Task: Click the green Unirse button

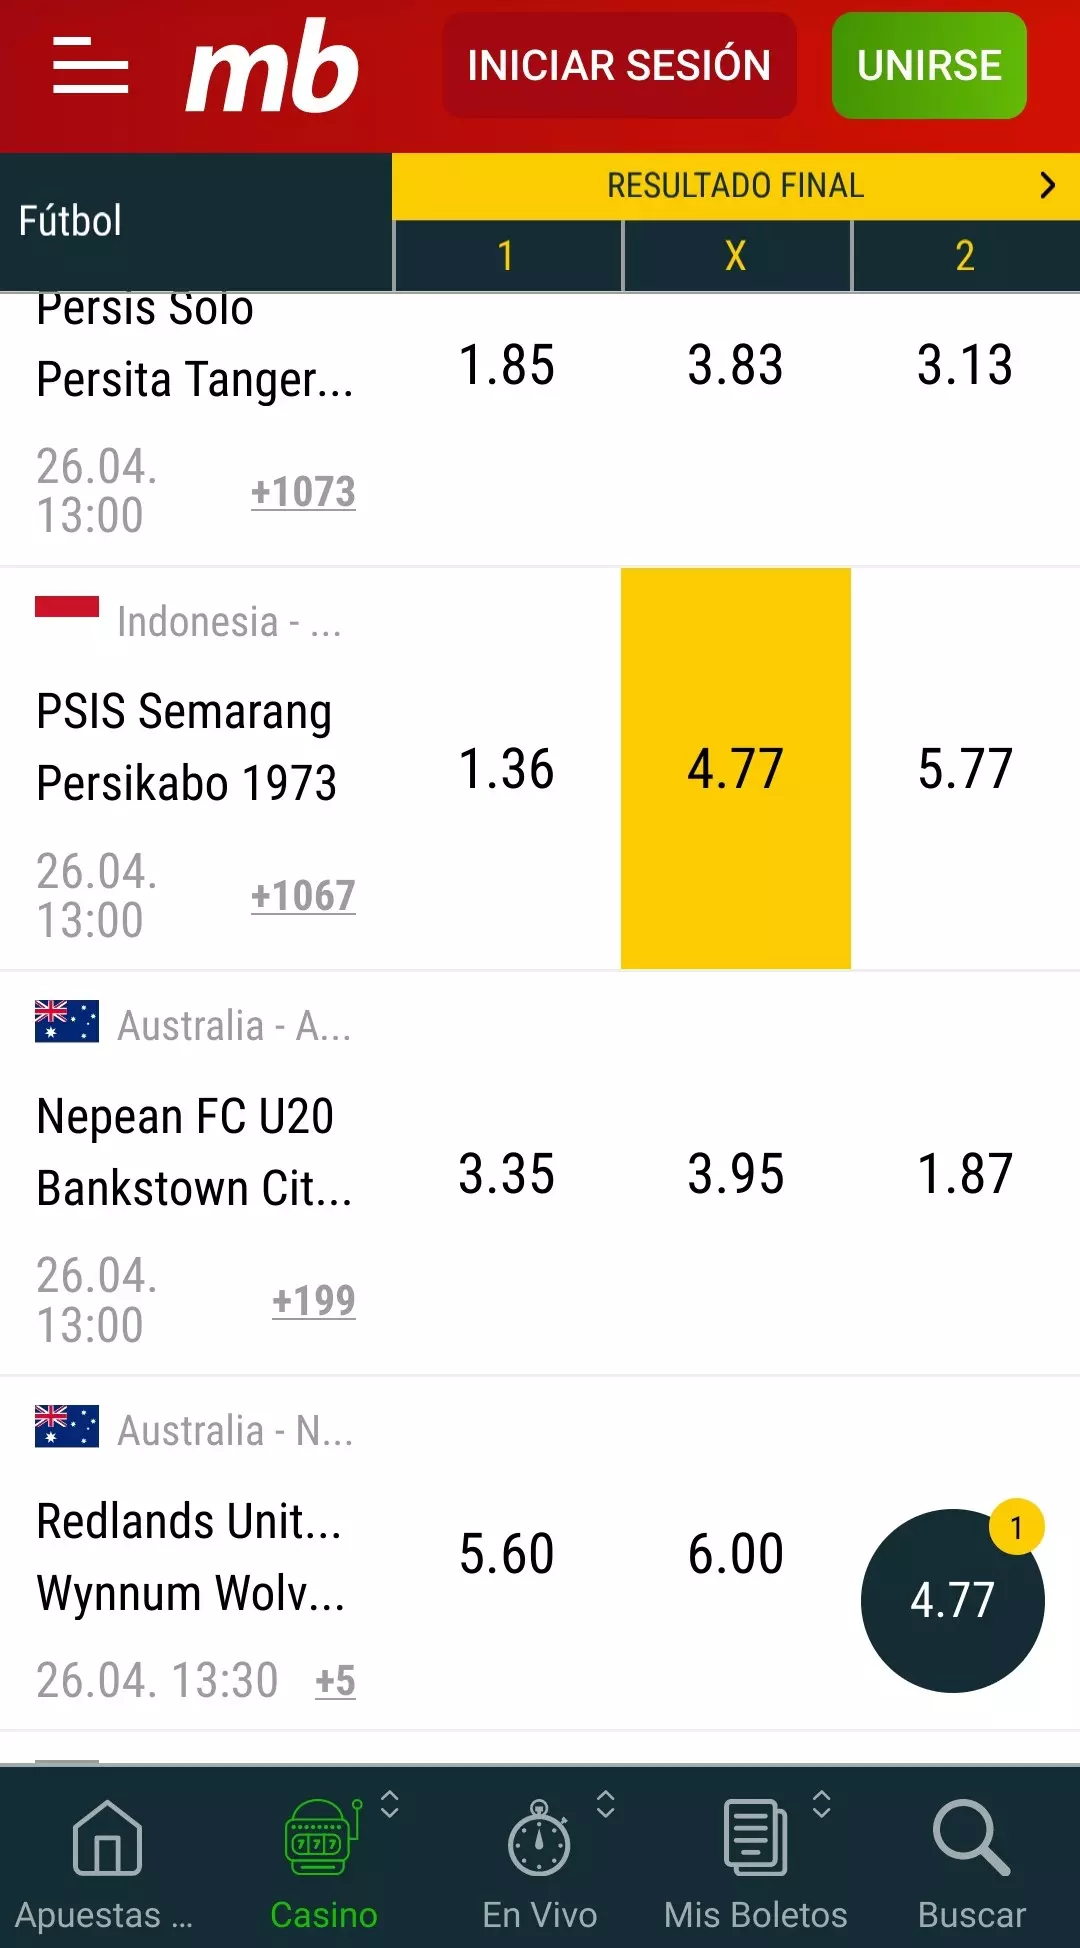Action: coord(929,66)
